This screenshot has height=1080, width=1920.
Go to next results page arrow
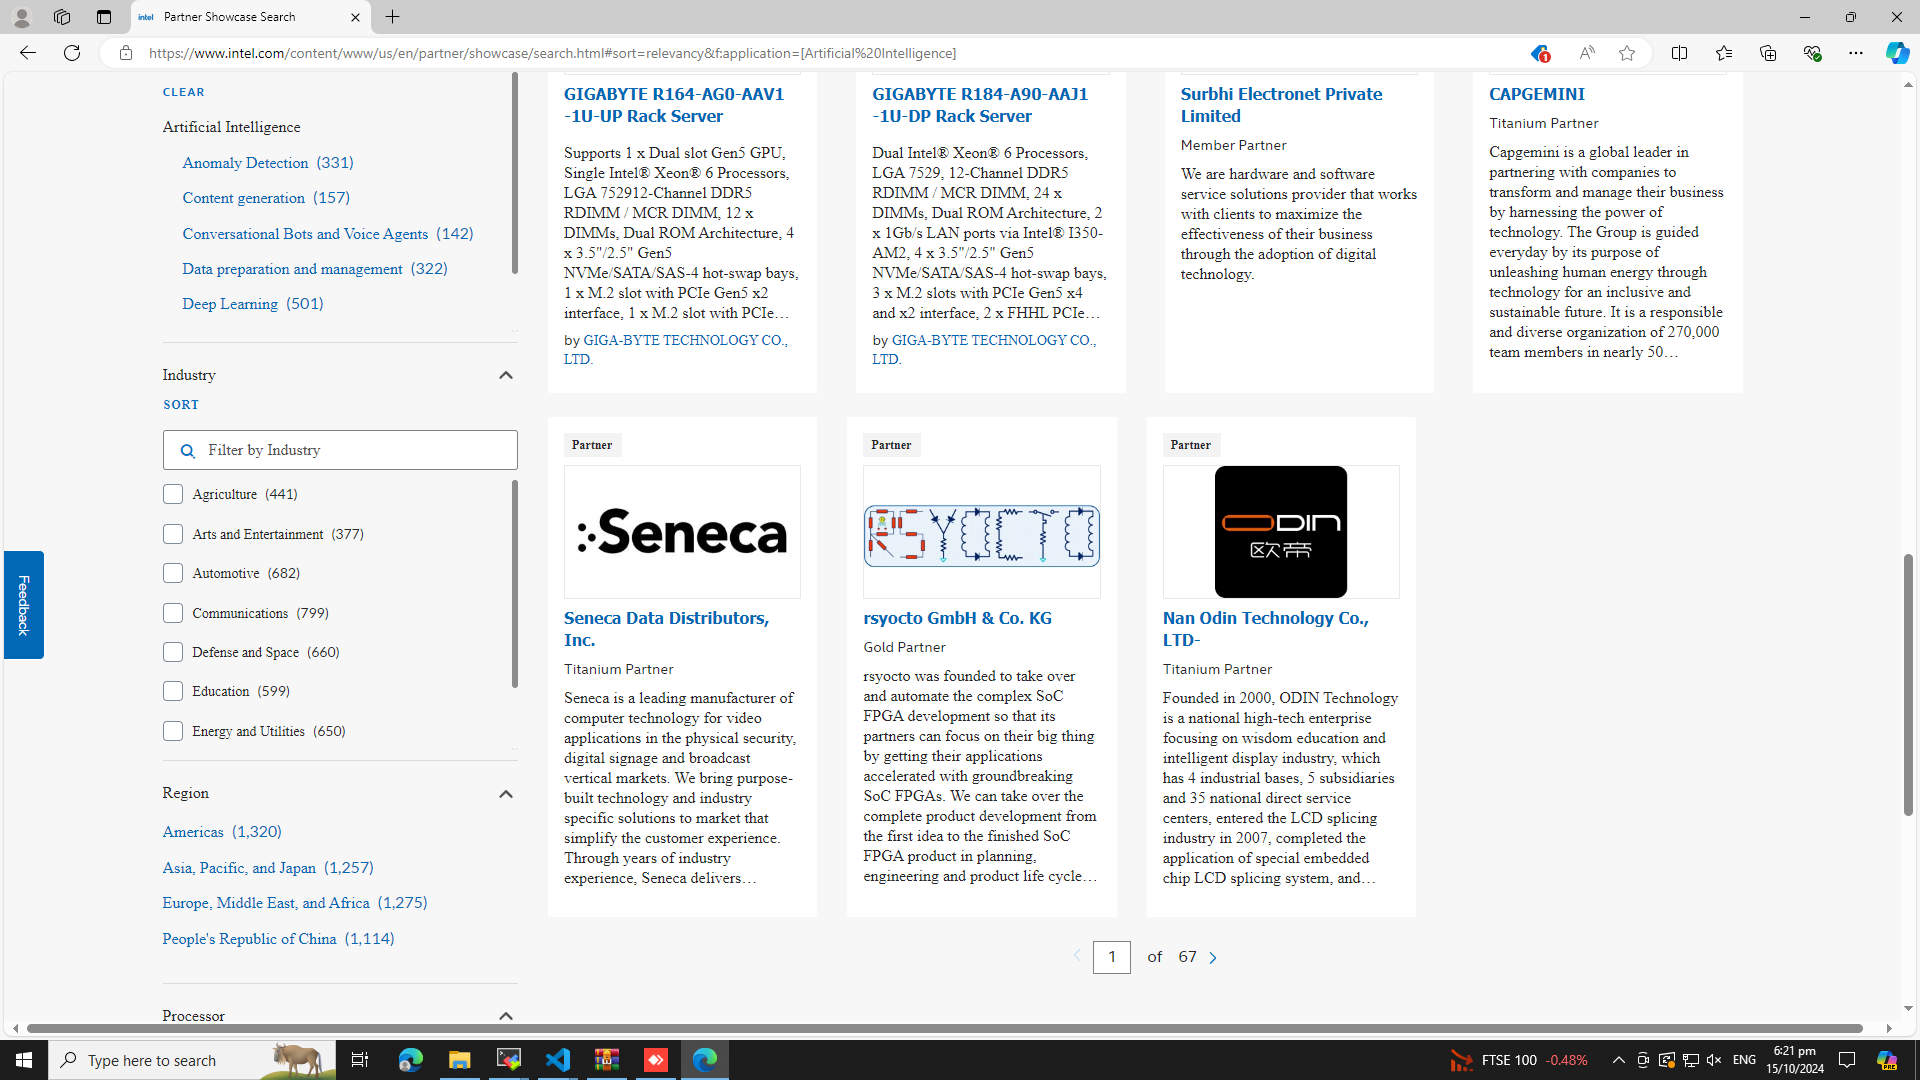click(1213, 957)
